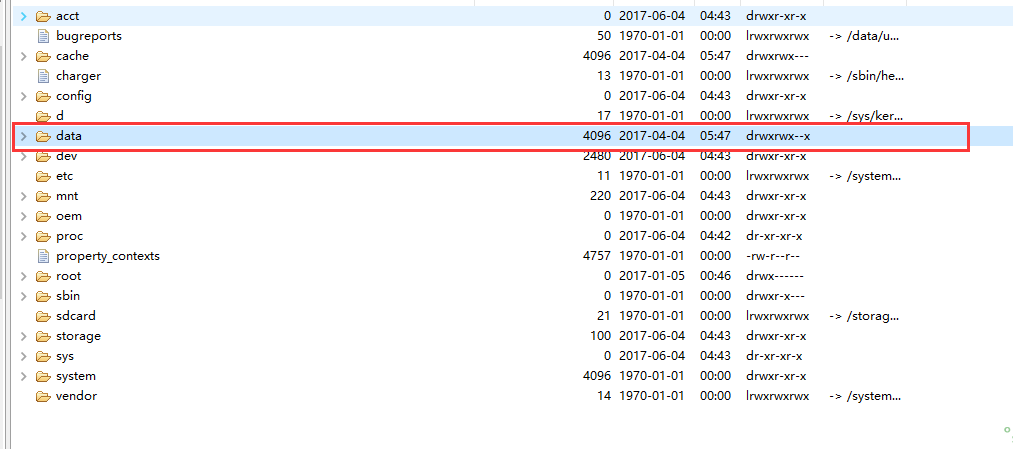1013x449 pixels.
Task: Click the etc folder icon
Action: 43,176
